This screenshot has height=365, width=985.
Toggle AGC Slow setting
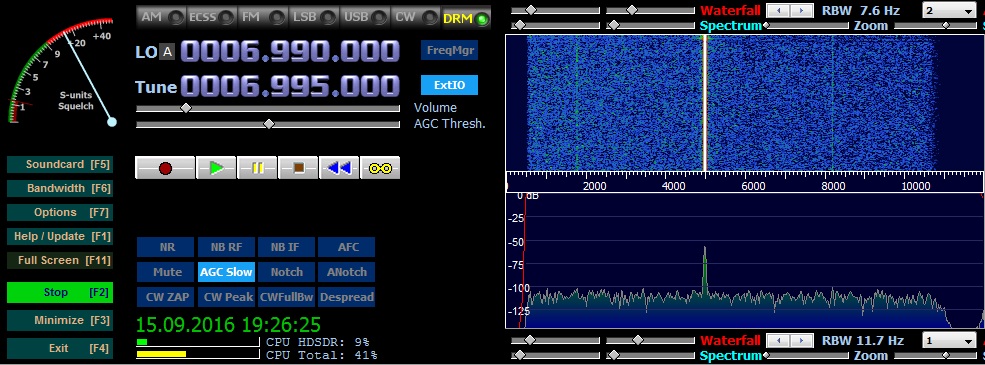pos(226,272)
